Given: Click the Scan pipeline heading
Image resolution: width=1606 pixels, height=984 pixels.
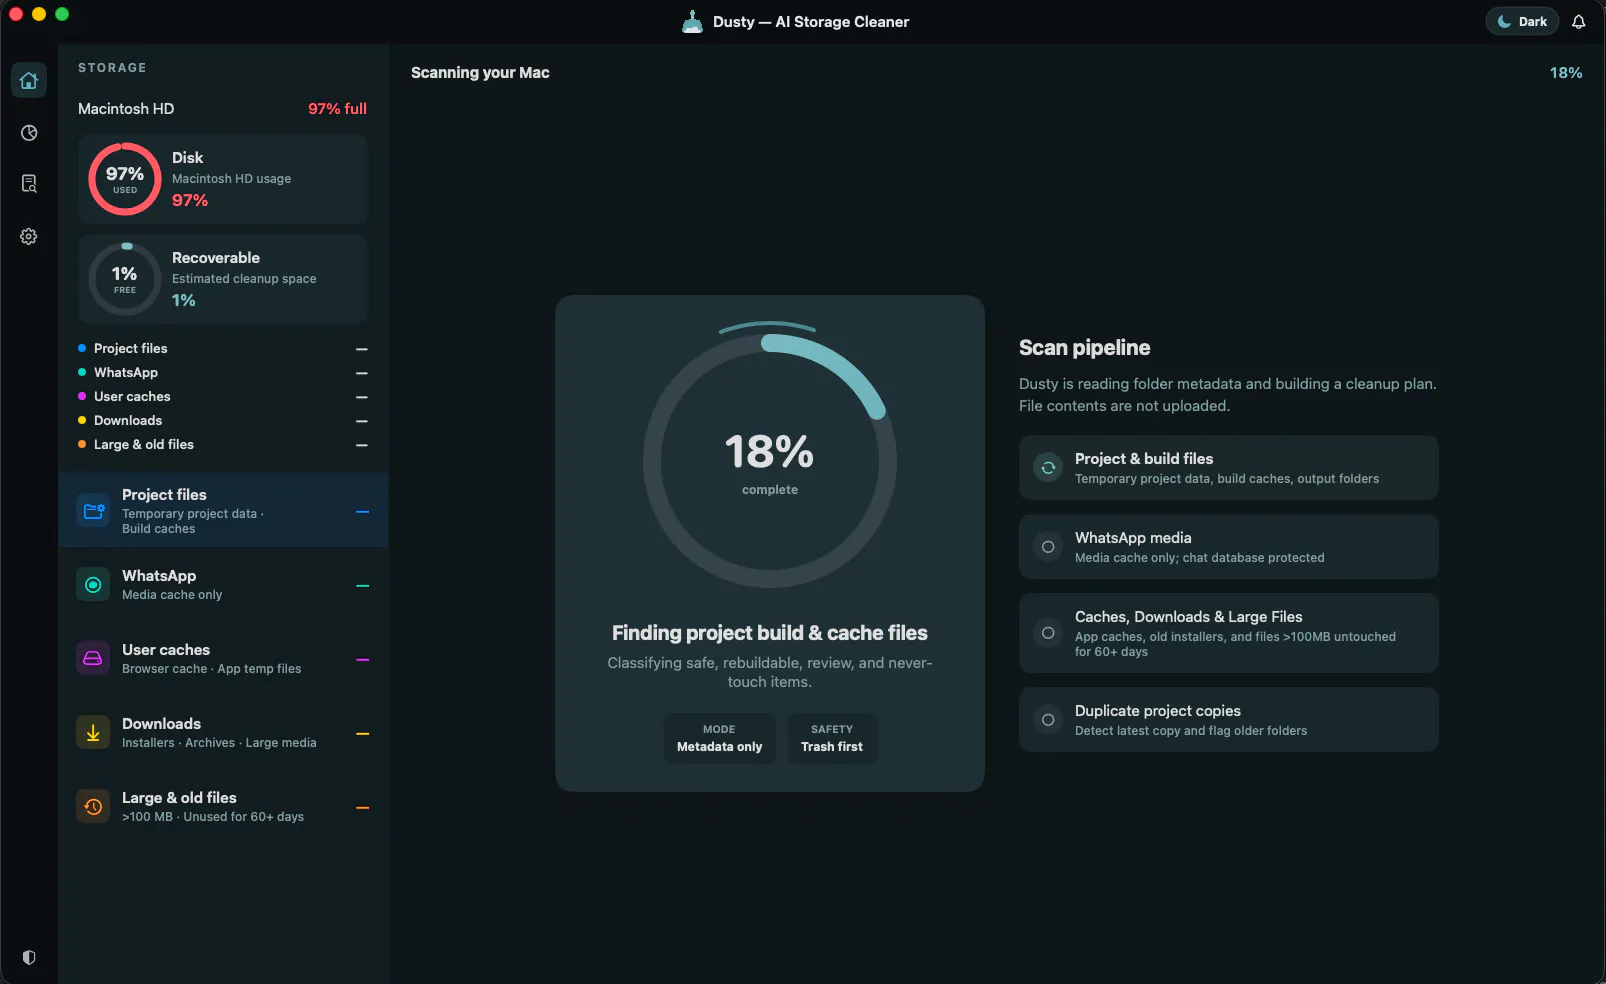Looking at the screenshot, I should click(1085, 348).
